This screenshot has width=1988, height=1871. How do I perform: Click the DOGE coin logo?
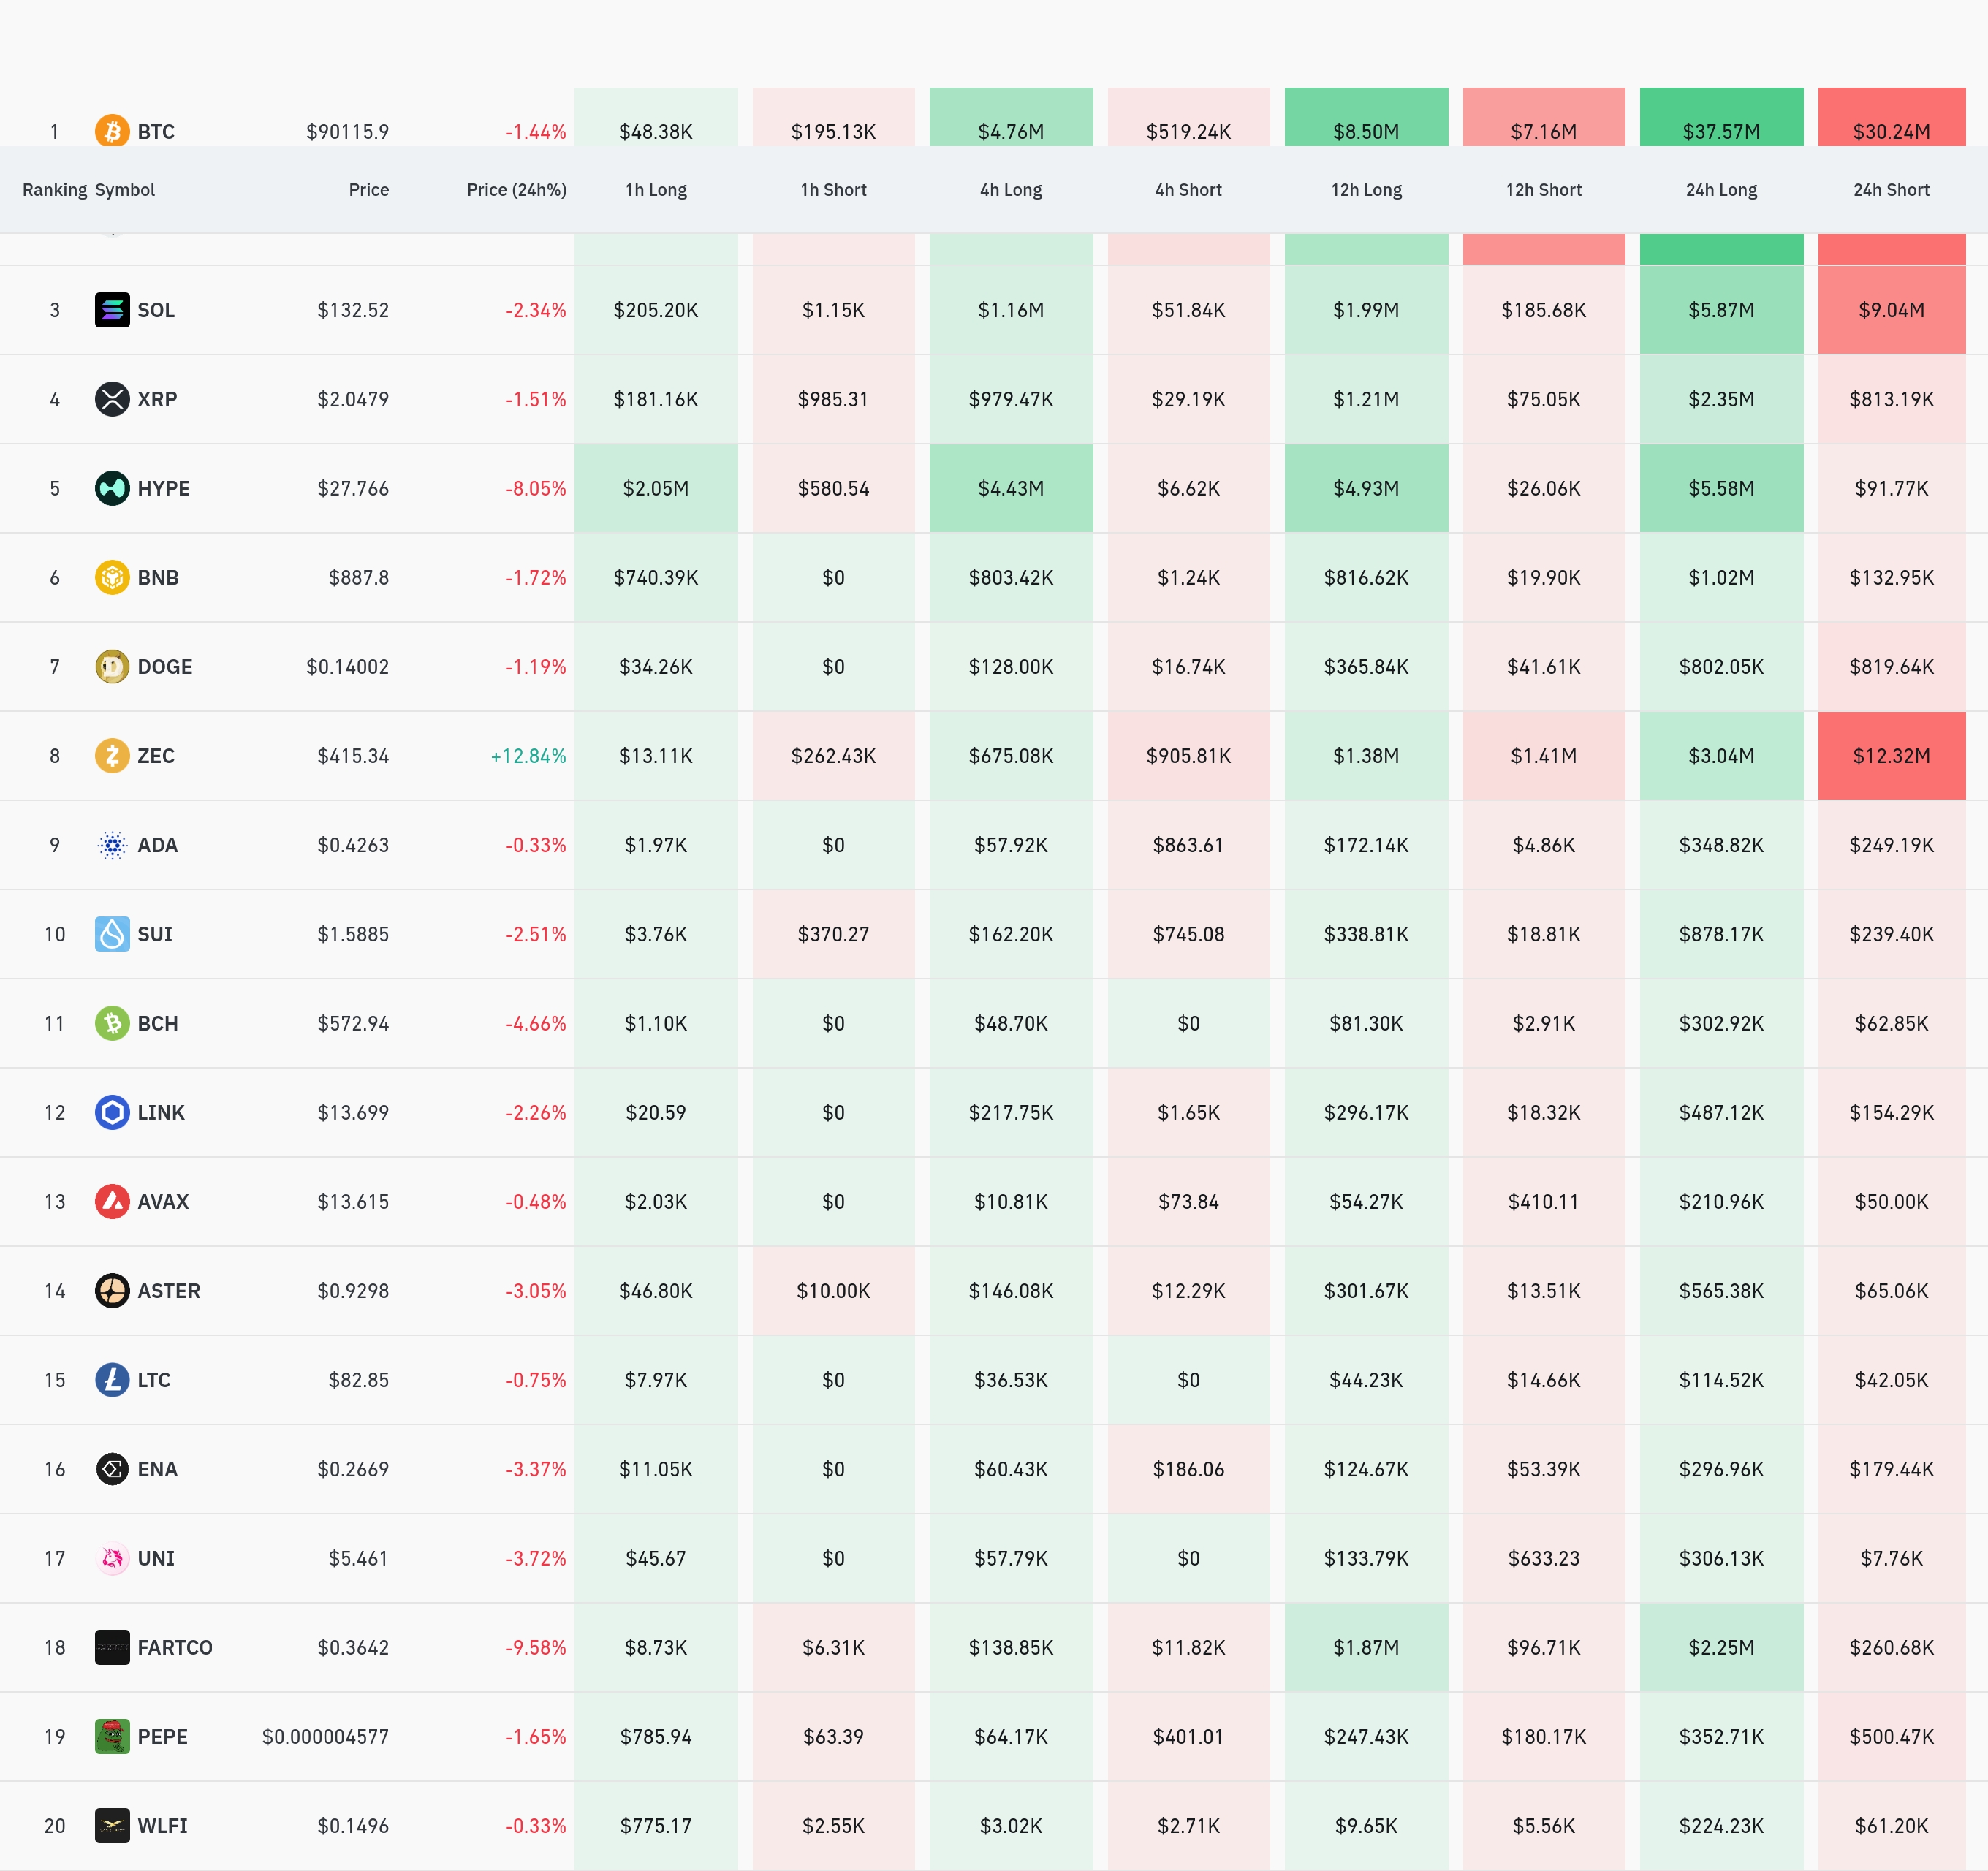tap(112, 666)
